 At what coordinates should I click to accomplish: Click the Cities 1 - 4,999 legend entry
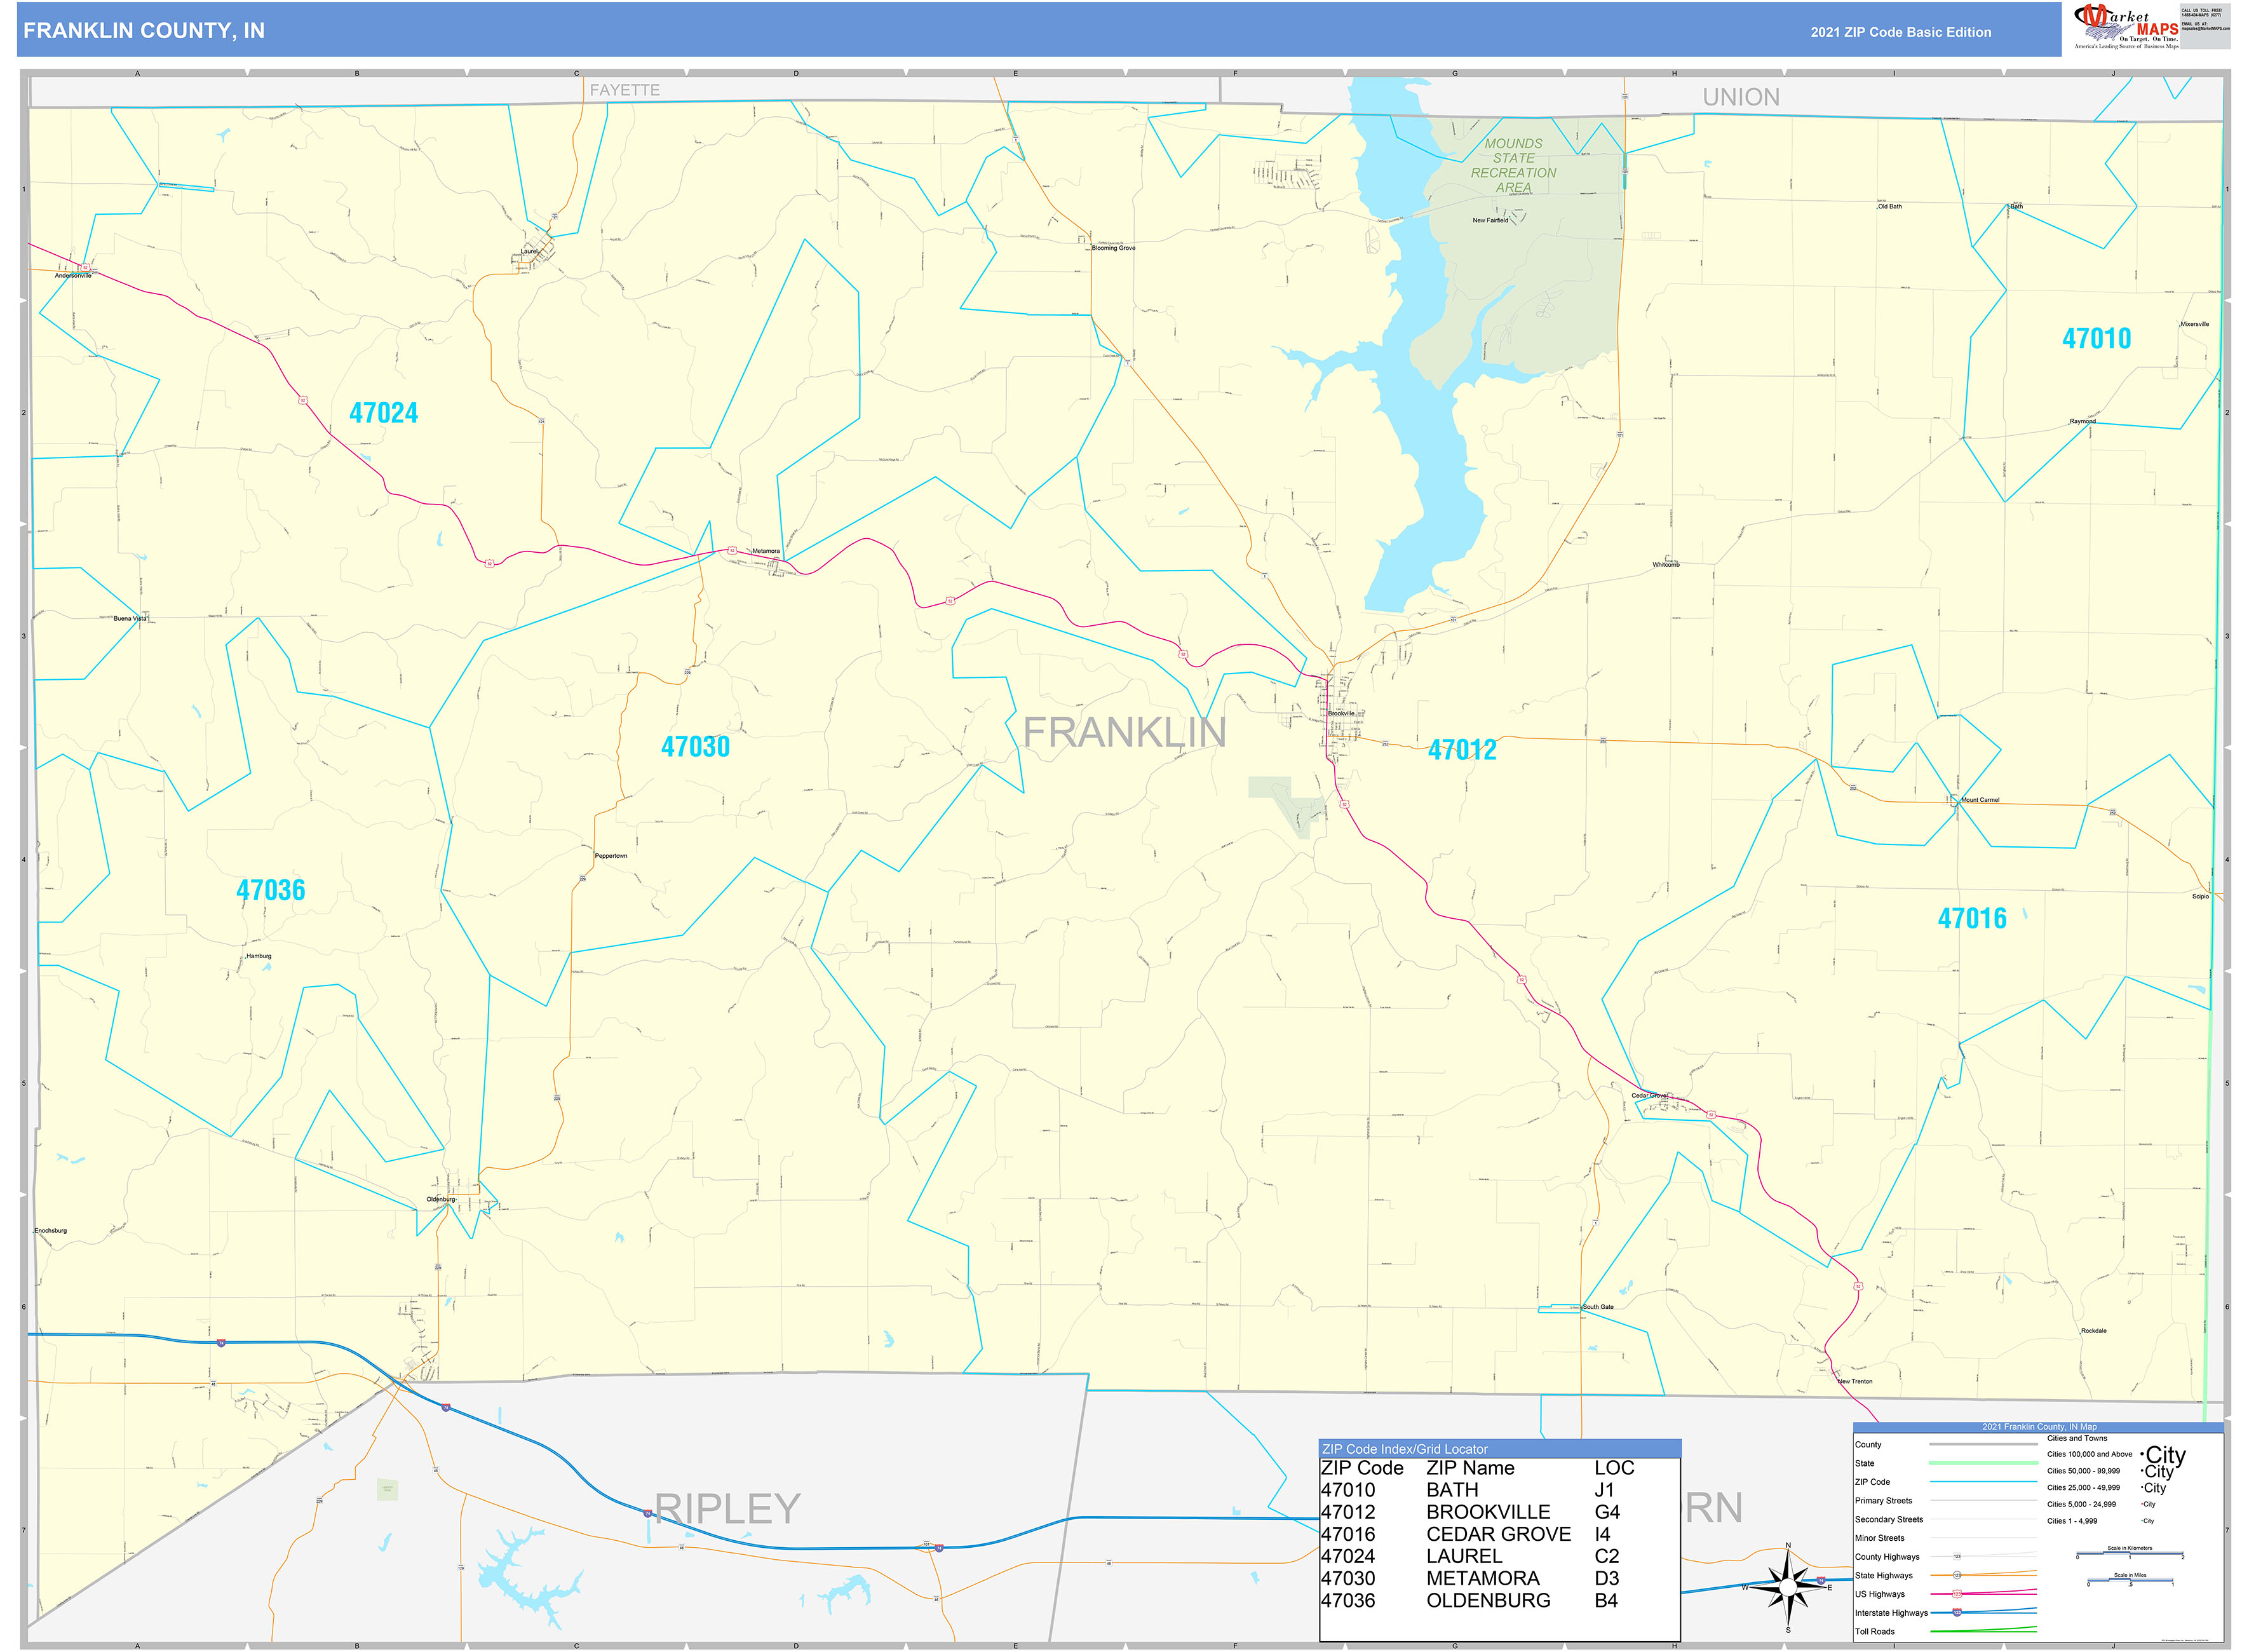2072,1521
